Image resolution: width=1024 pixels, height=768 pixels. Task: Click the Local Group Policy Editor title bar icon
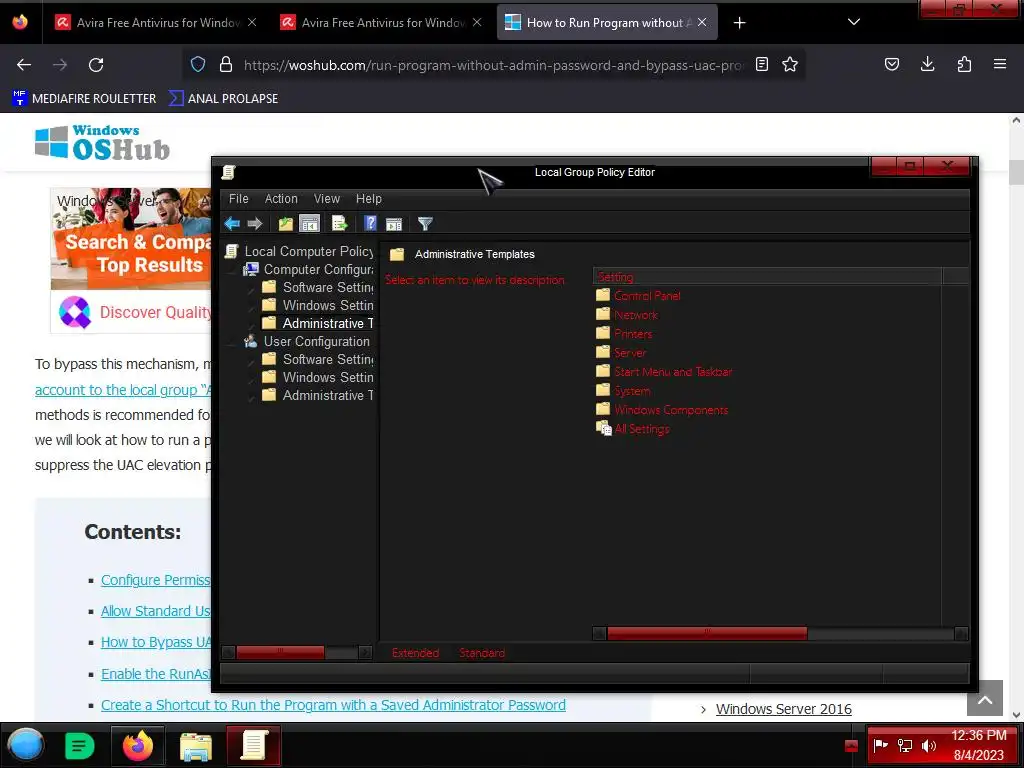[x=229, y=172]
